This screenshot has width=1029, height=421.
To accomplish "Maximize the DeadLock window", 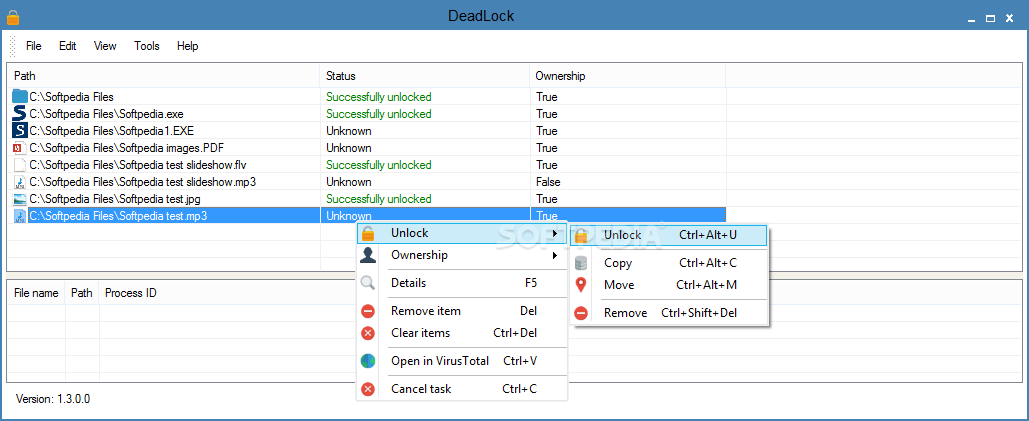I will coord(991,18).
